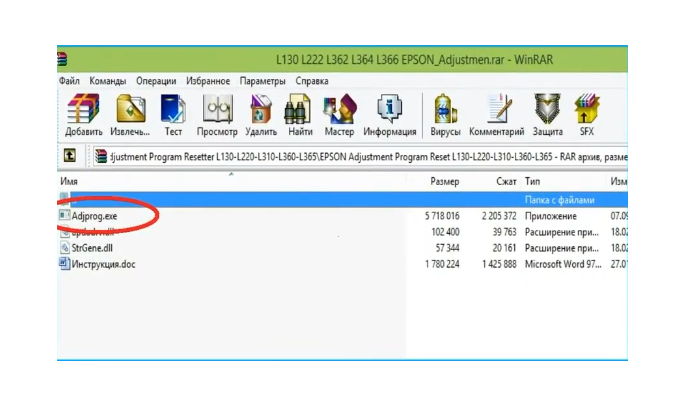Sort by the Сжат column header
Image resolution: width=700 pixels, height=400 pixels.
click(x=506, y=181)
